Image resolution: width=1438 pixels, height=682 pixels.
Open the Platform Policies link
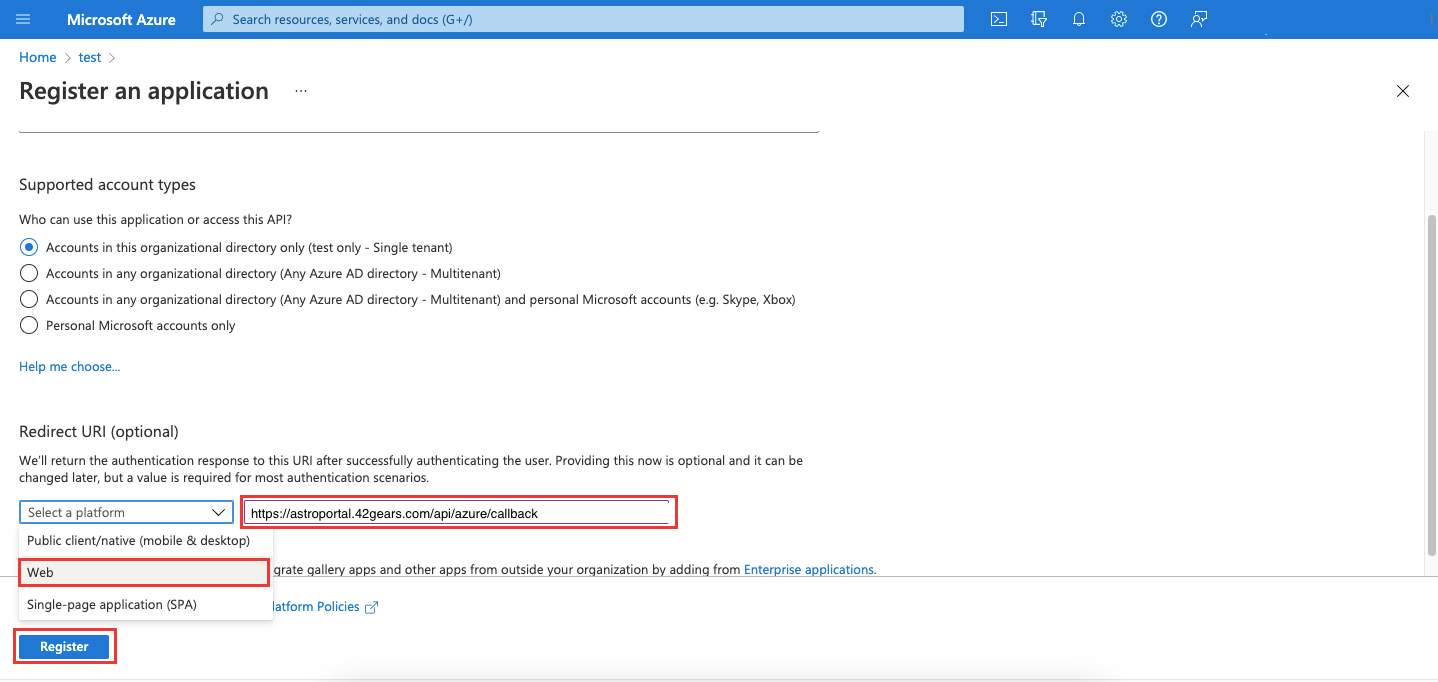(x=316, y=607)
